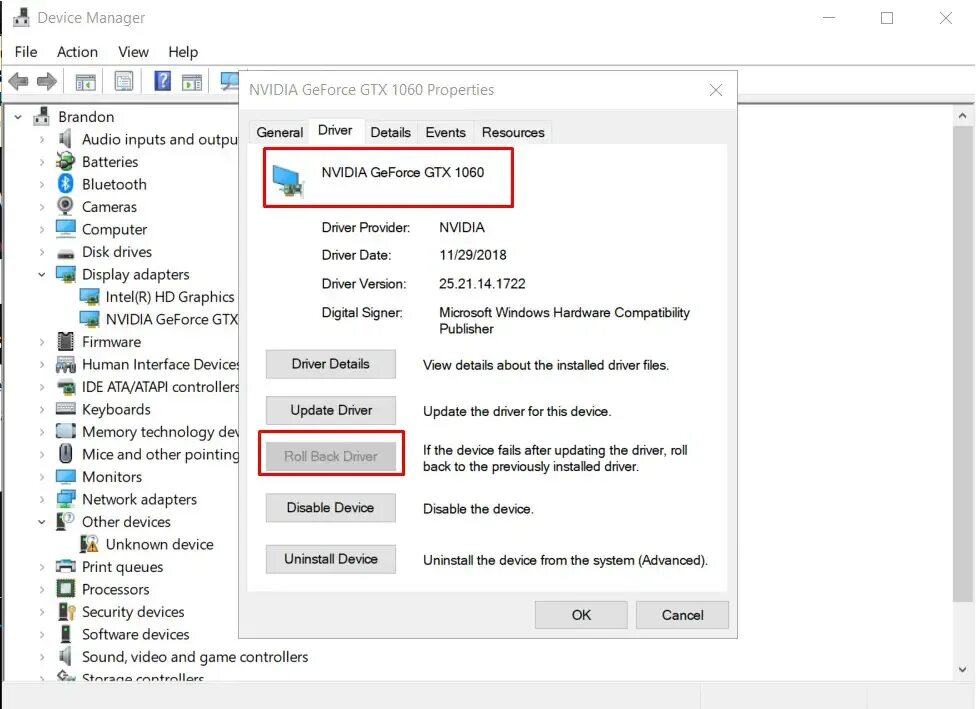Screen dimensions: 980x709
Task: Collapse the Other devices category
Action: click(x=42, y=522)
